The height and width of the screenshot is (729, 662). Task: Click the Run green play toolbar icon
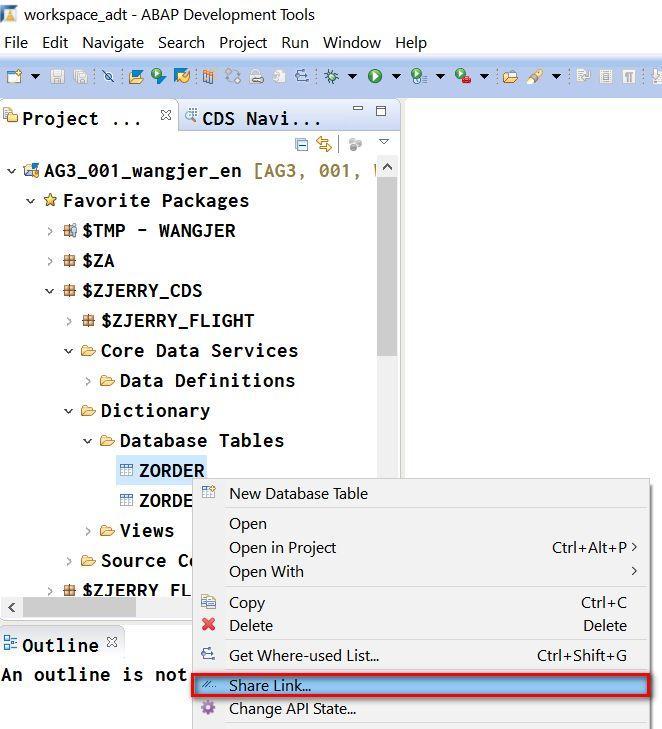375,76
